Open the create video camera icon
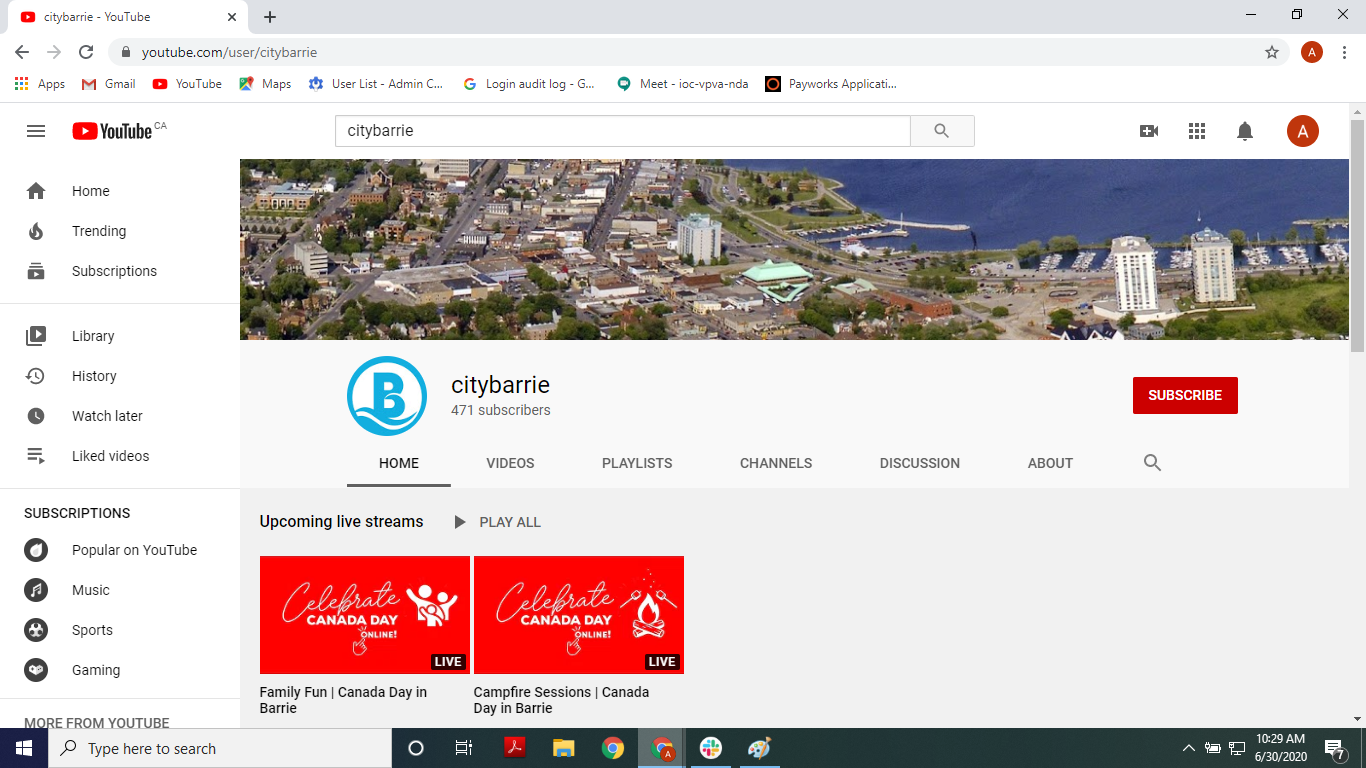The height and width of the screenshot is (768, 1366). coord(1149,131)
